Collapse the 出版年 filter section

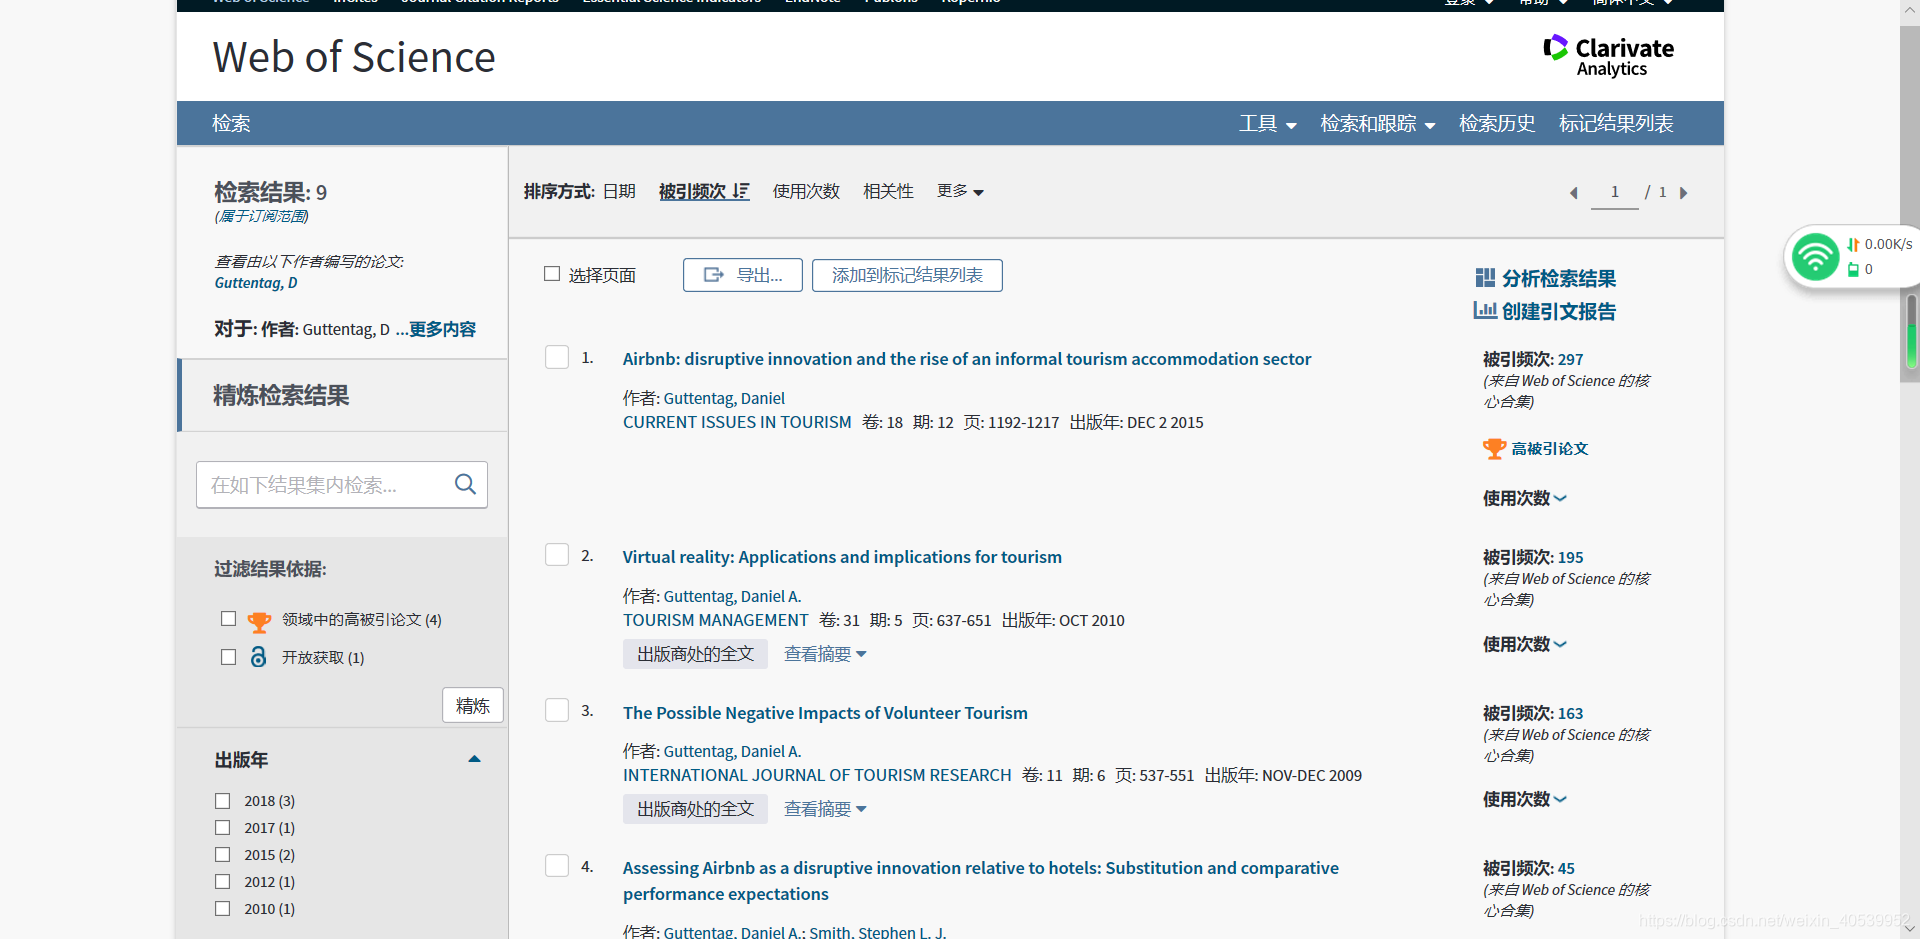coord(475,759)
